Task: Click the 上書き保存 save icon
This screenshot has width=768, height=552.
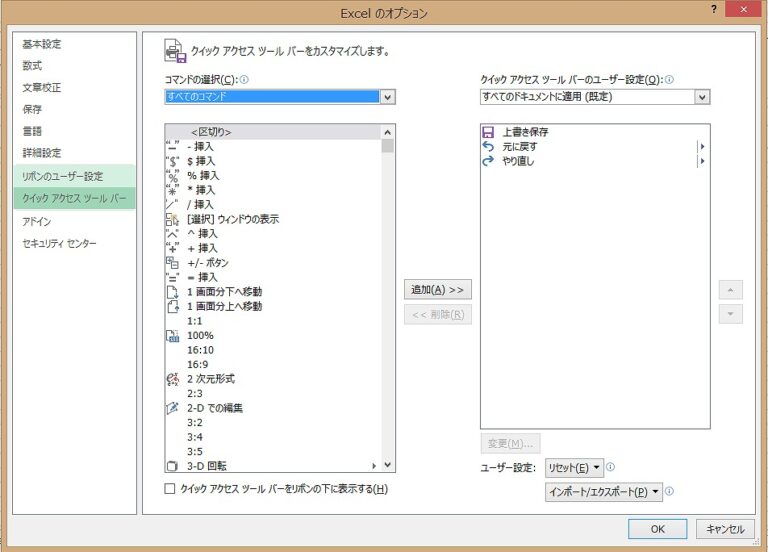Action: 488,132
